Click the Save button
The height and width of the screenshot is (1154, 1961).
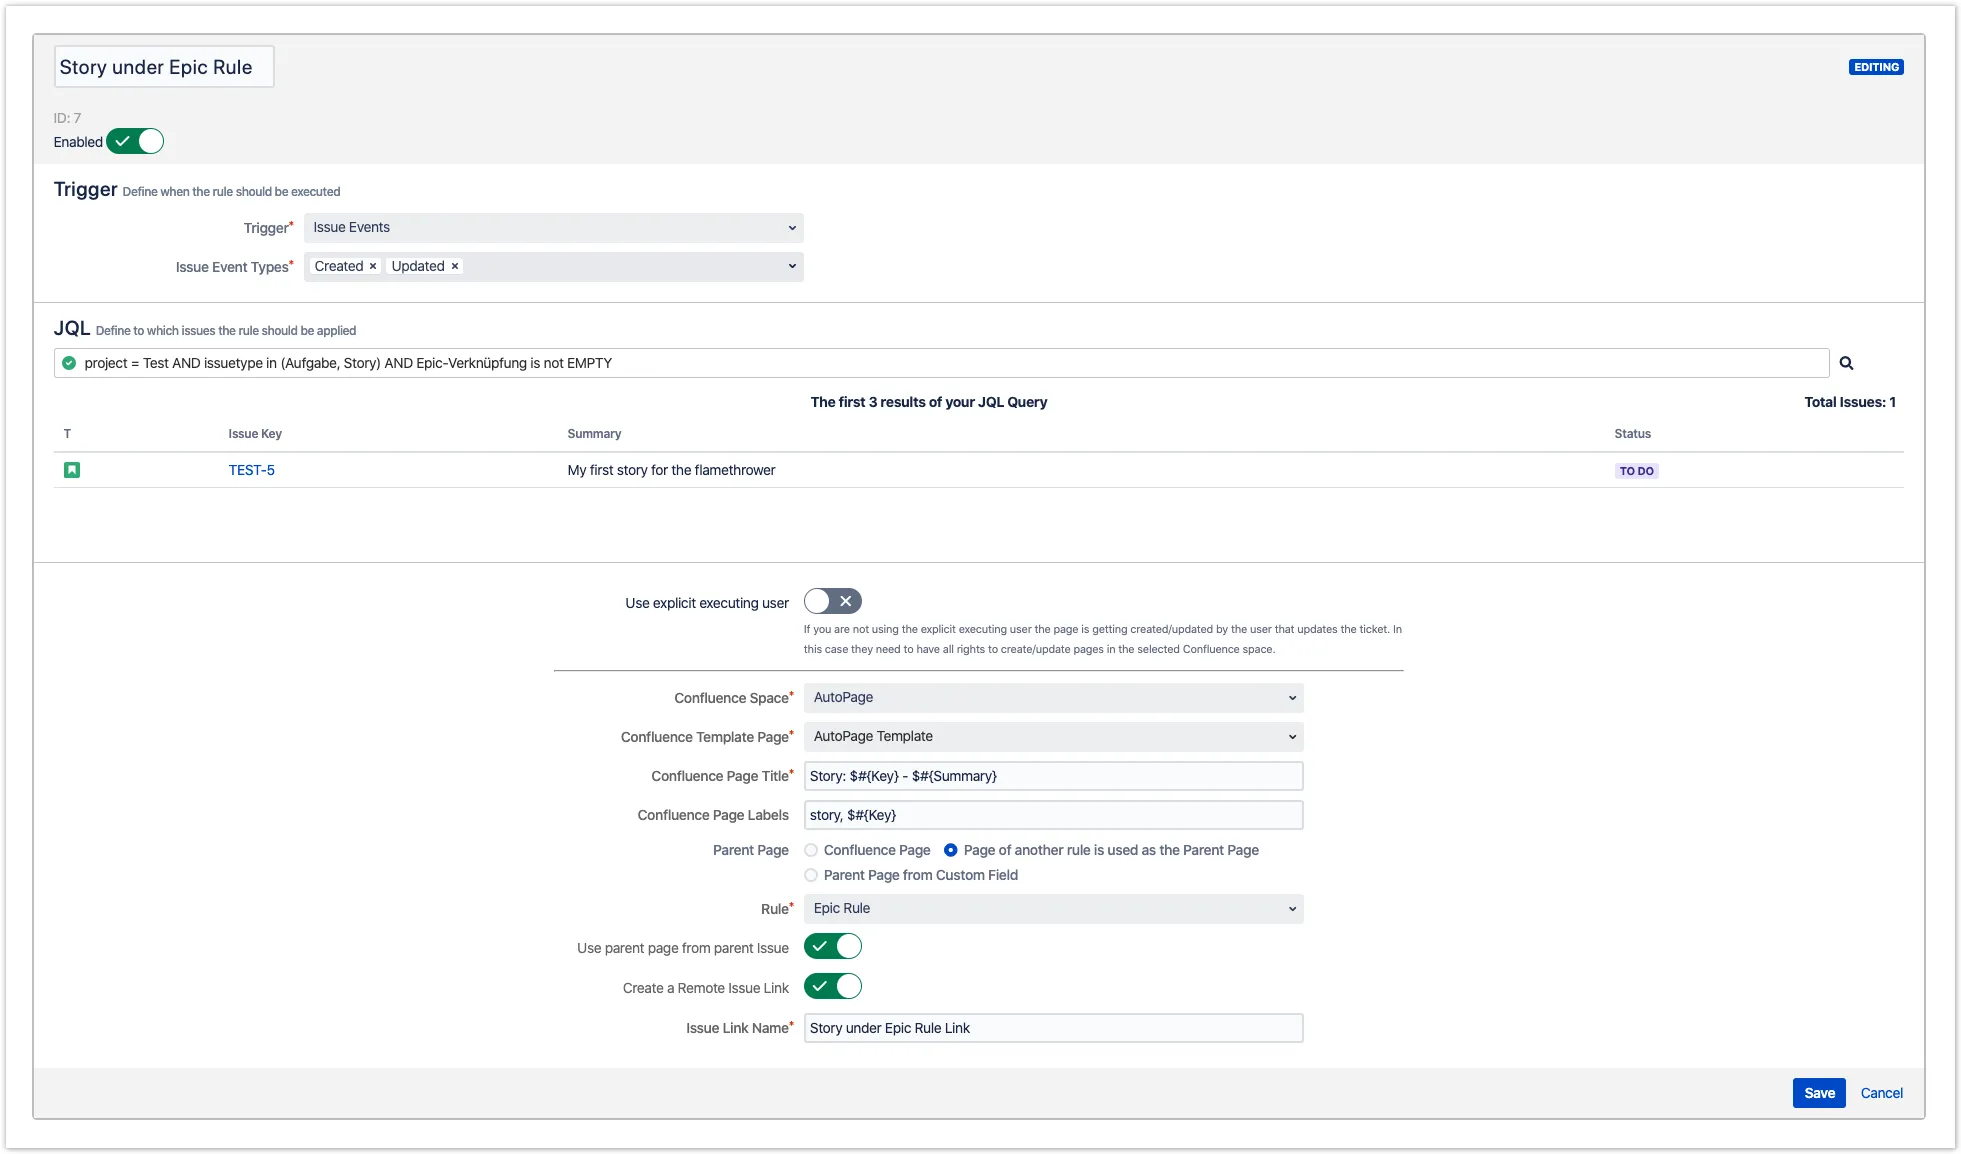[x=1818, y=1093]
